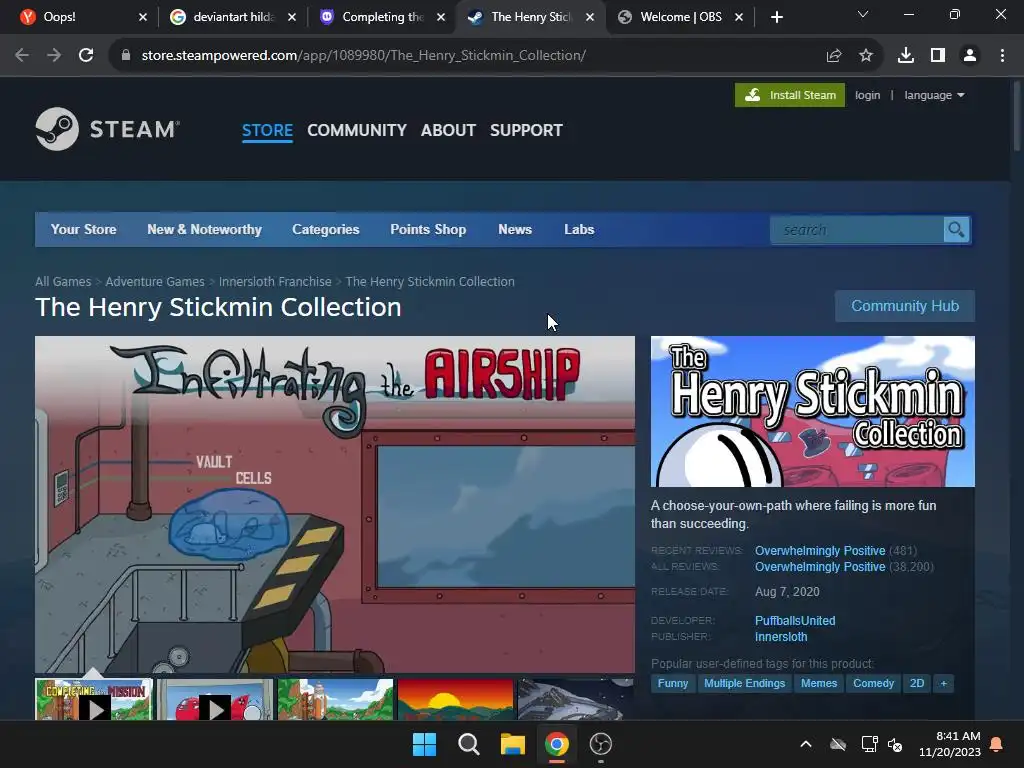Click the network display tray icon
This screenshot has height=768, width=1024.
(869, 744)
